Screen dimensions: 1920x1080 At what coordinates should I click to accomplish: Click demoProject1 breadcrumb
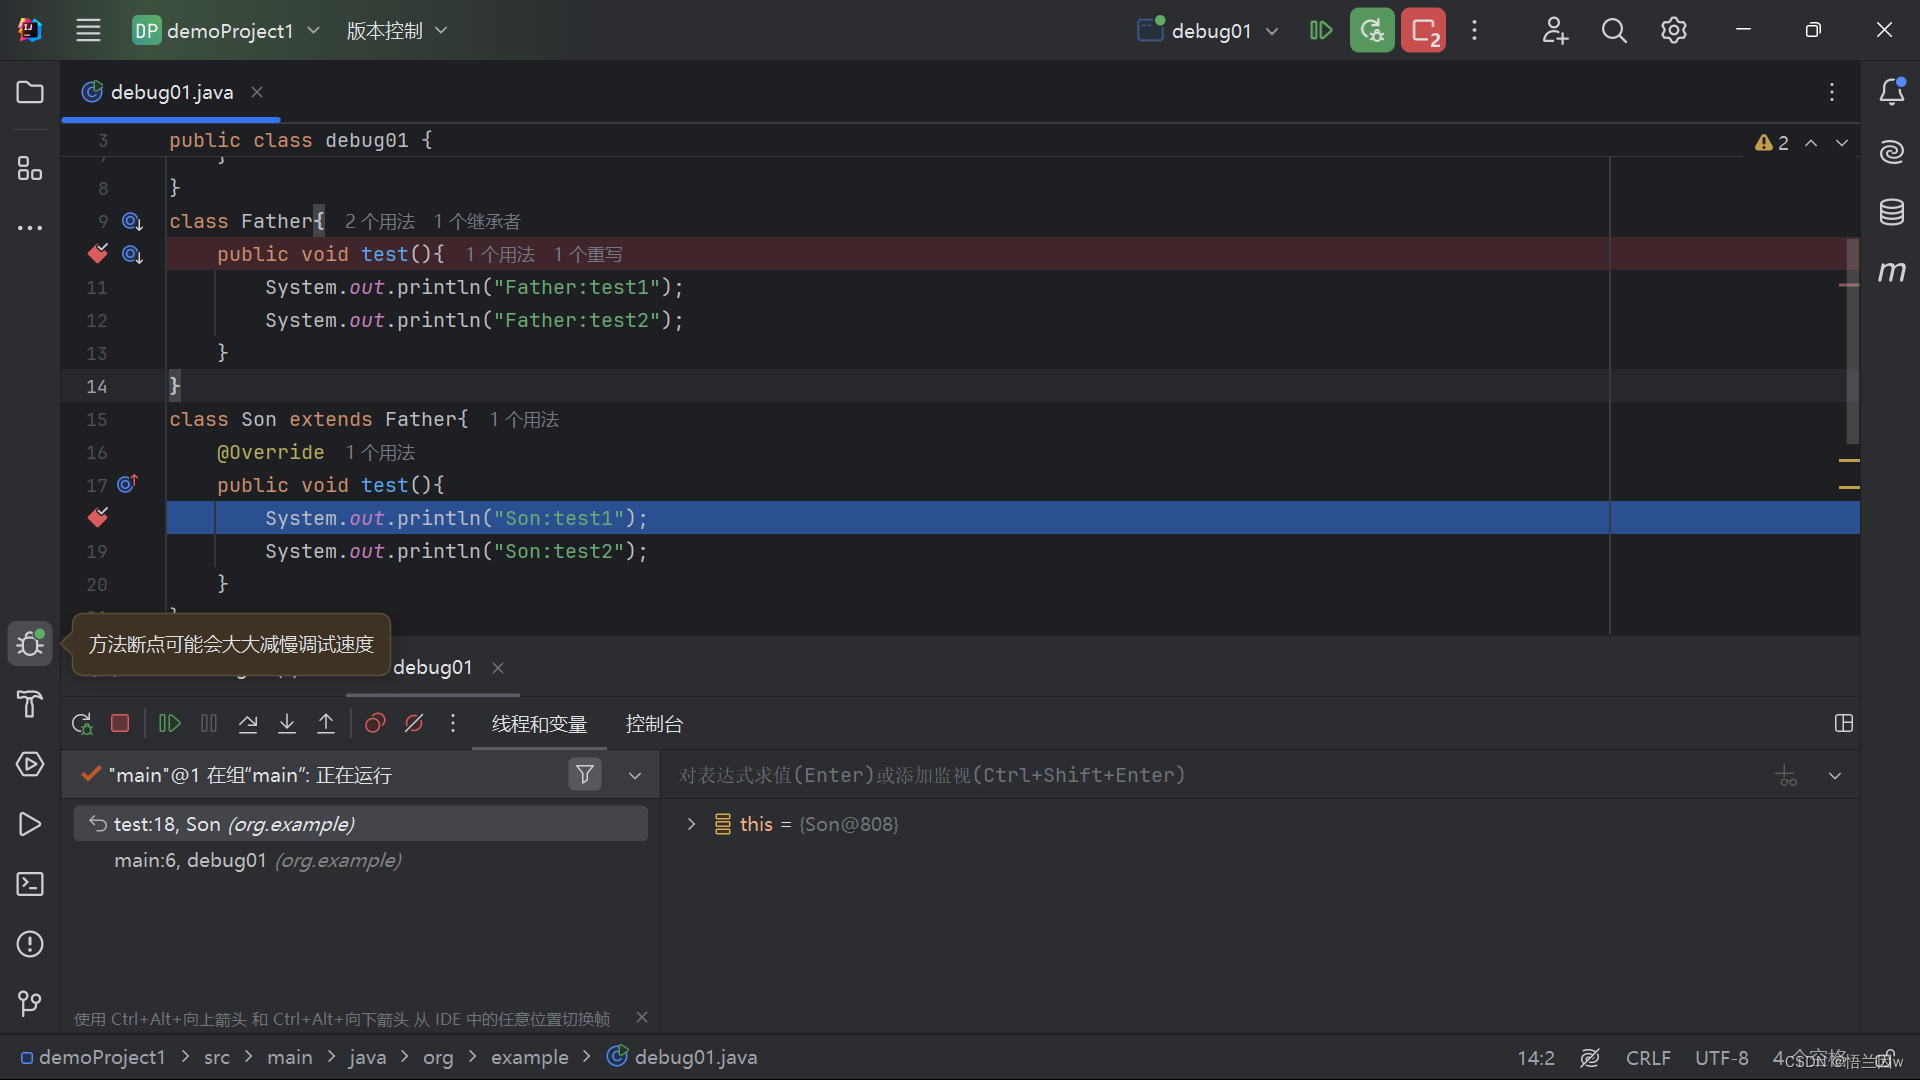[x=93, y=1057]
